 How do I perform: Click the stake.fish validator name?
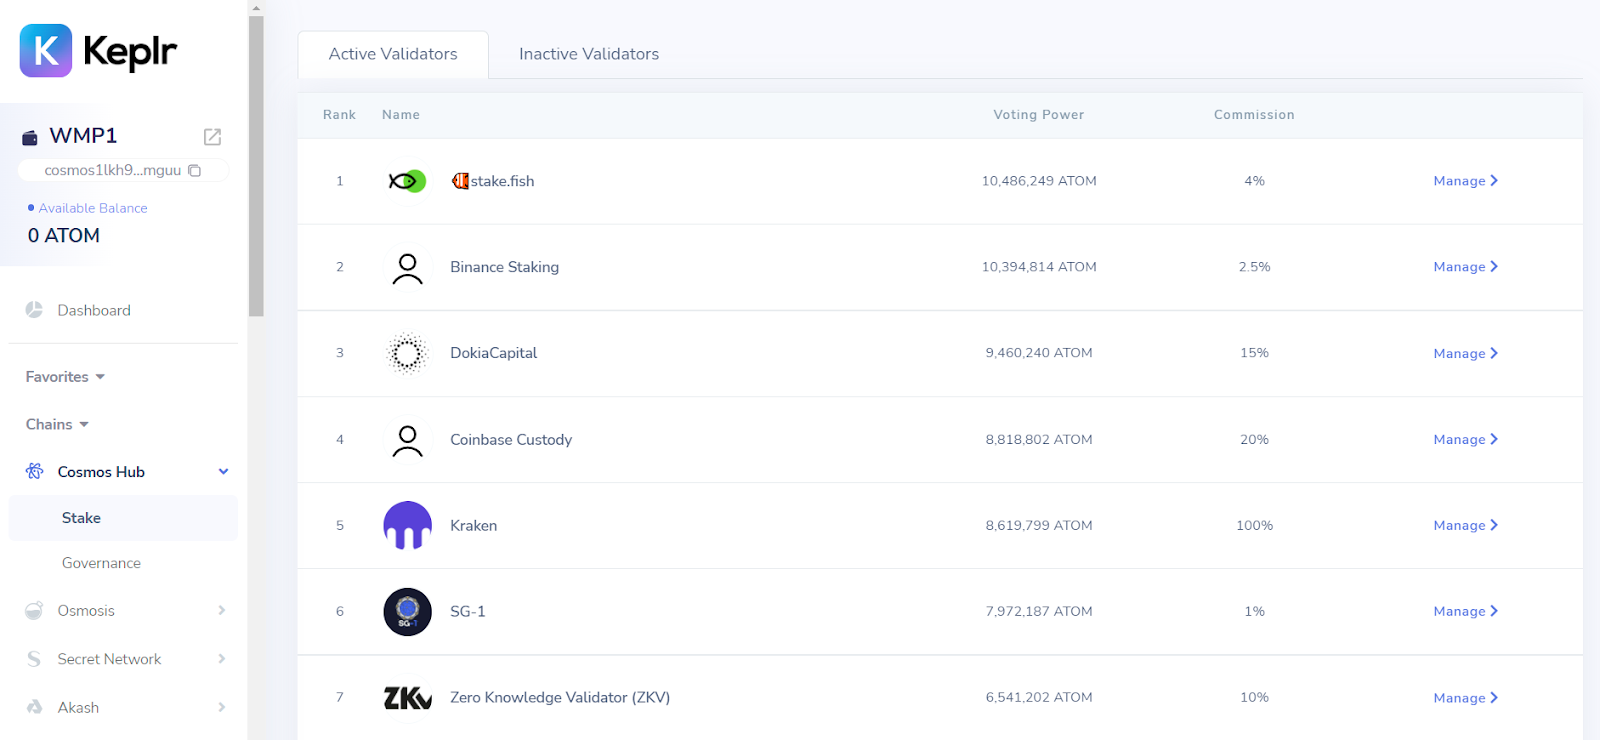(502, 181)
